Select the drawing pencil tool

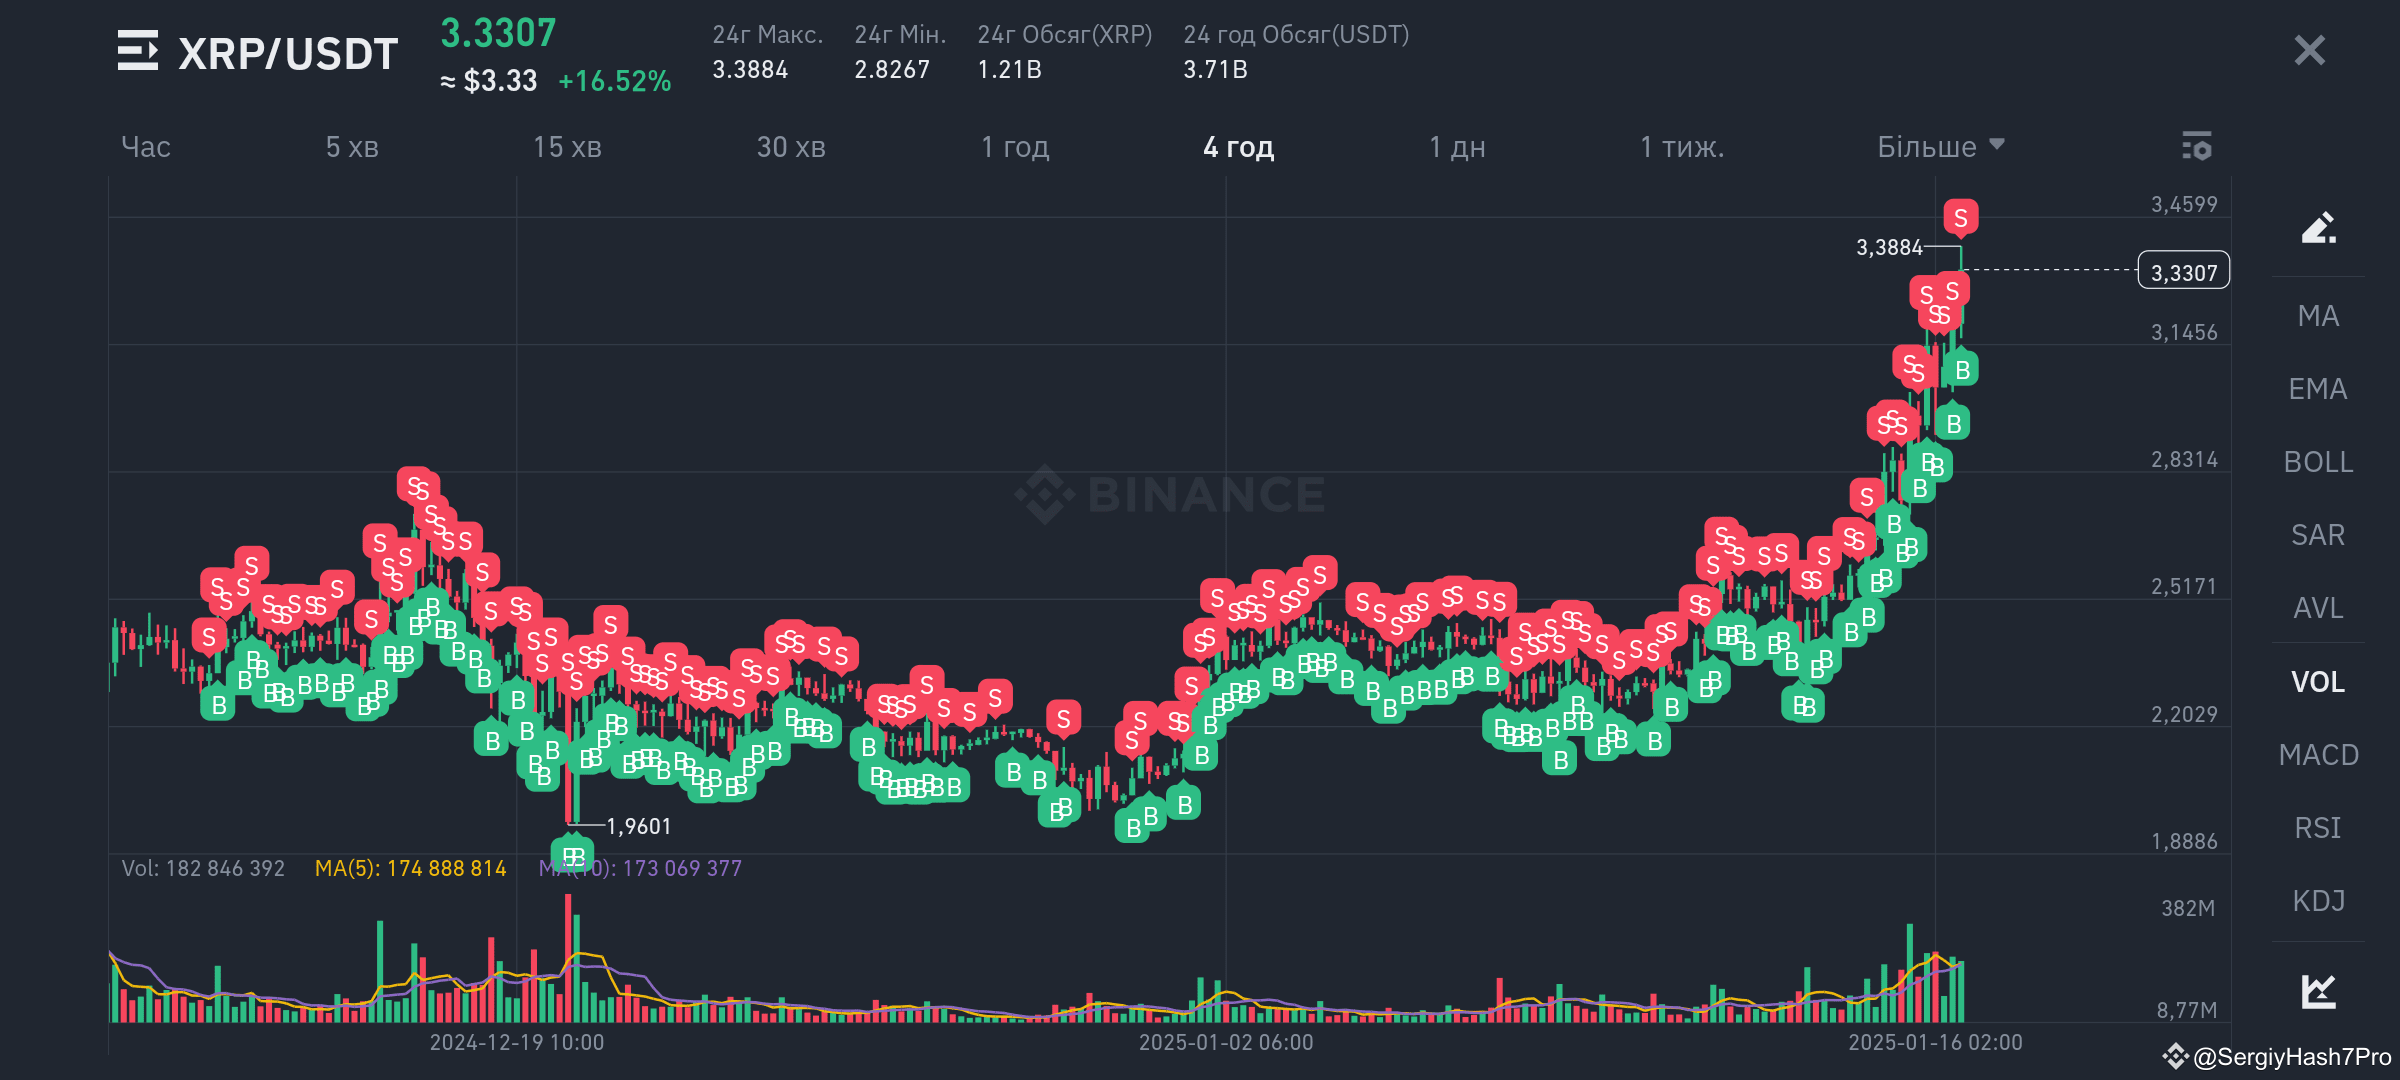(2318, 228)
